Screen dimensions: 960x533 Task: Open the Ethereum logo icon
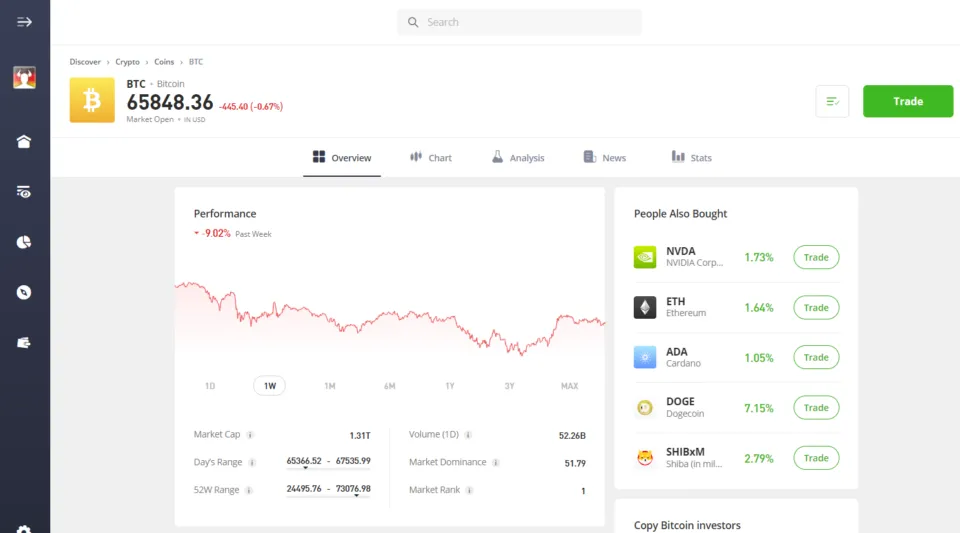click(645, 307)
